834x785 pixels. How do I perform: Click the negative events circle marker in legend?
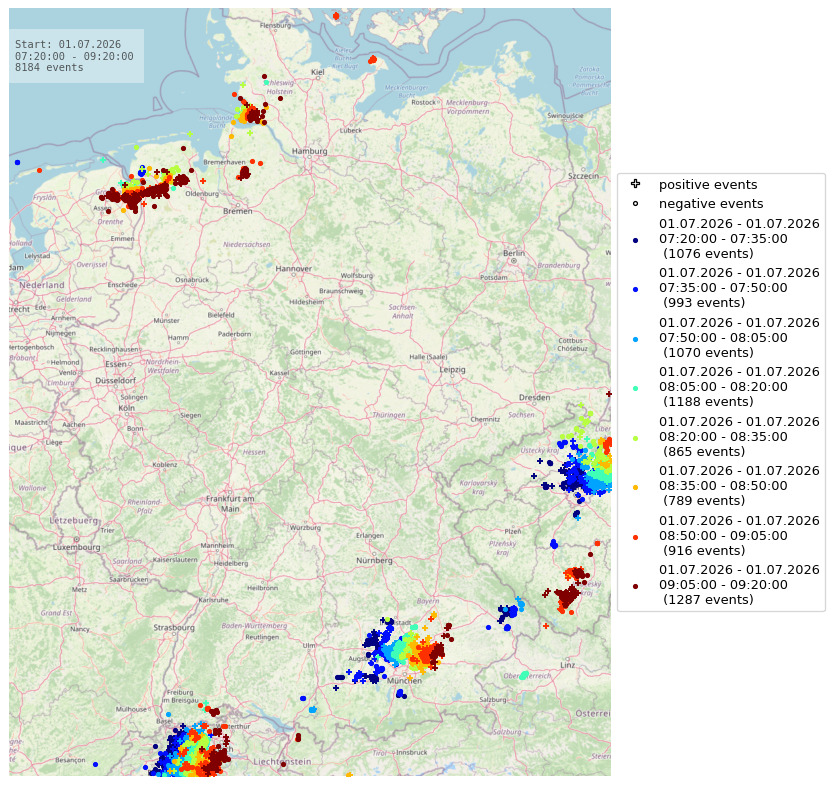635,204
